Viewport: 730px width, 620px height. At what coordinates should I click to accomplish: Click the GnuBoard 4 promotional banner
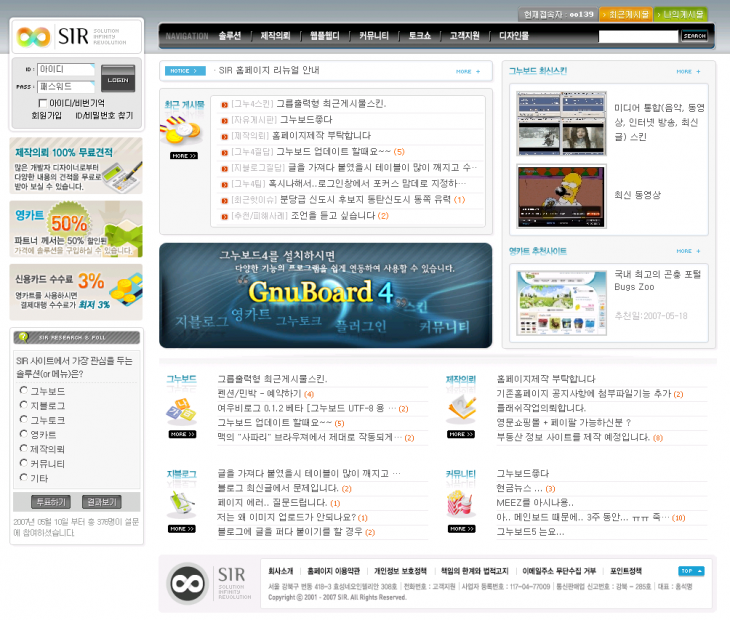click(x=325, y=295)
